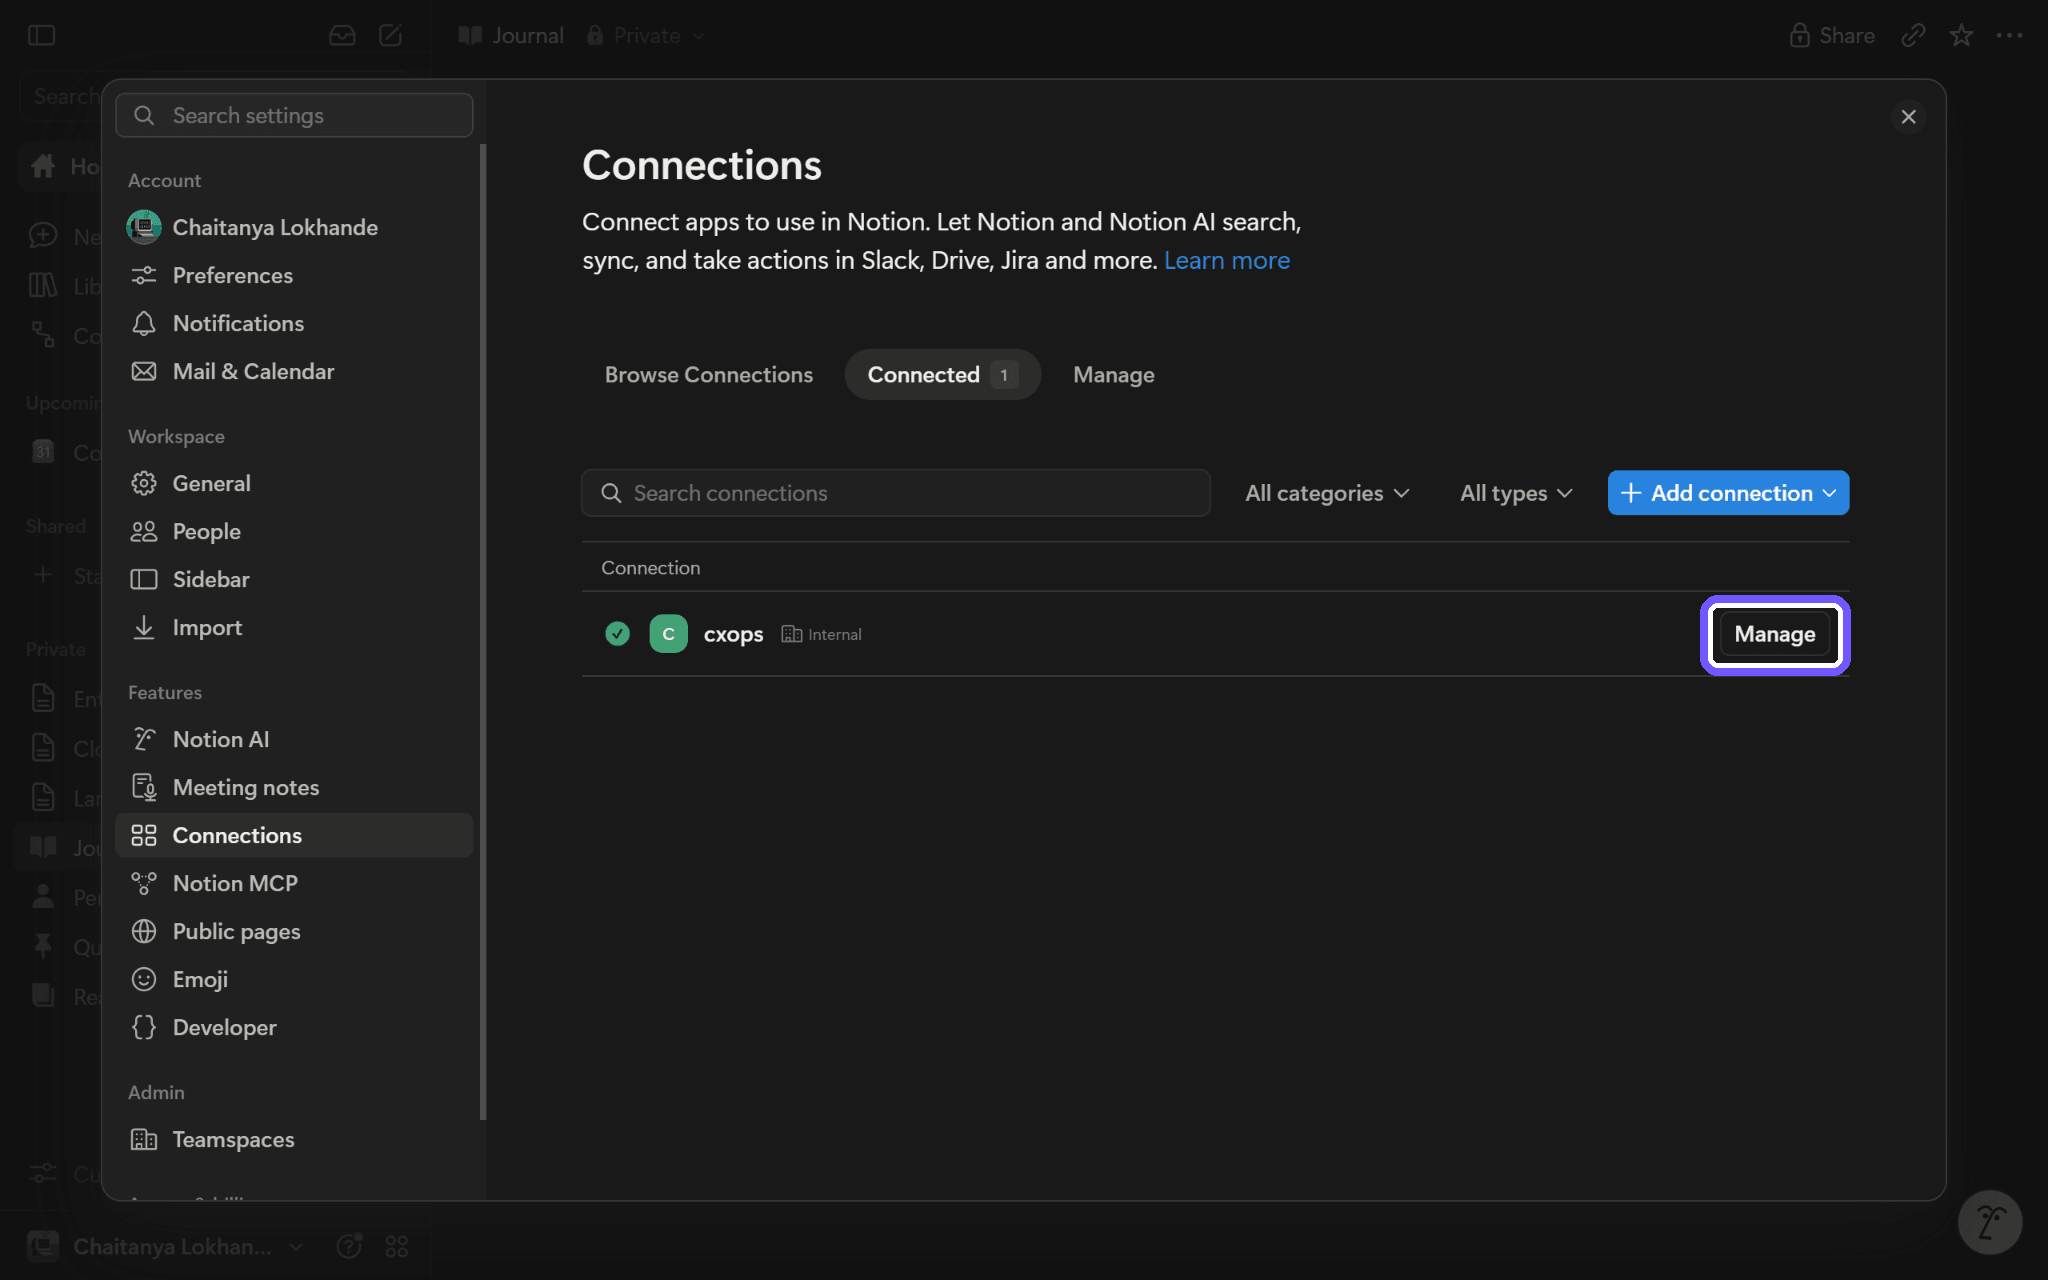Click the favorite star icon
The image size is (2048, 1280).
[1961, 36]
